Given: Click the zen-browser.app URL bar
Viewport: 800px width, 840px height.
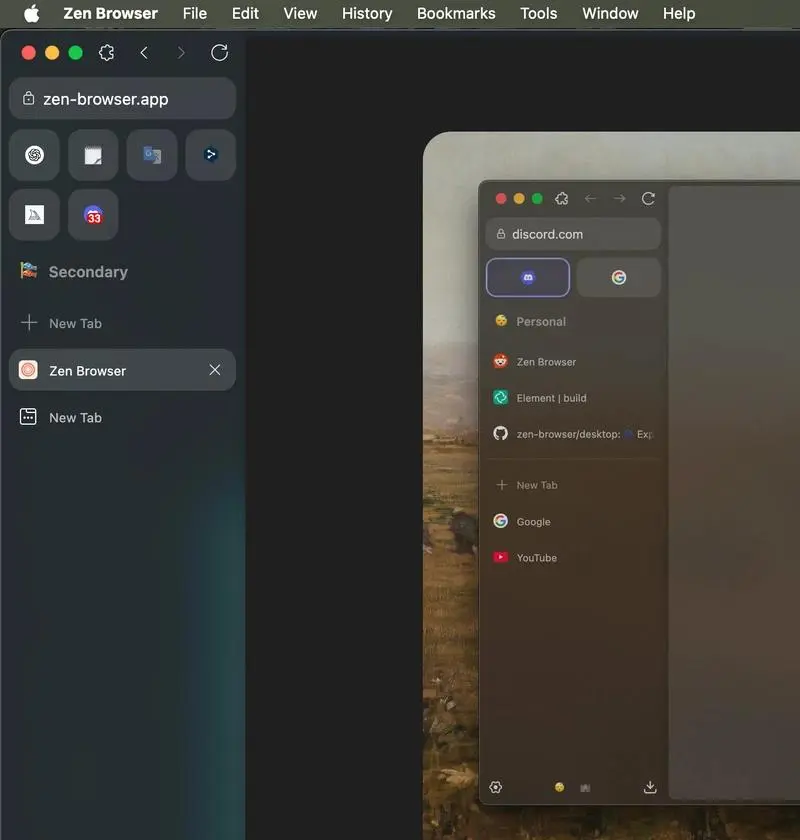Looking at the screenshot, I should 122,99.
